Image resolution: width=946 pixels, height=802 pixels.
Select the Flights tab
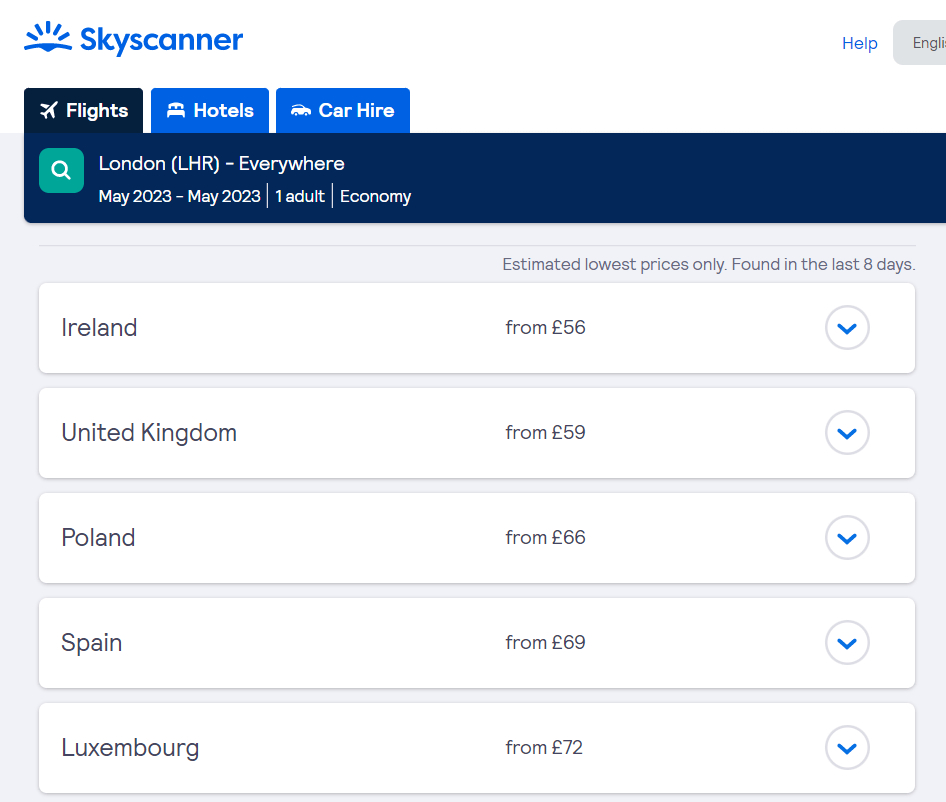pyautogui.click(x=83, y=110)
